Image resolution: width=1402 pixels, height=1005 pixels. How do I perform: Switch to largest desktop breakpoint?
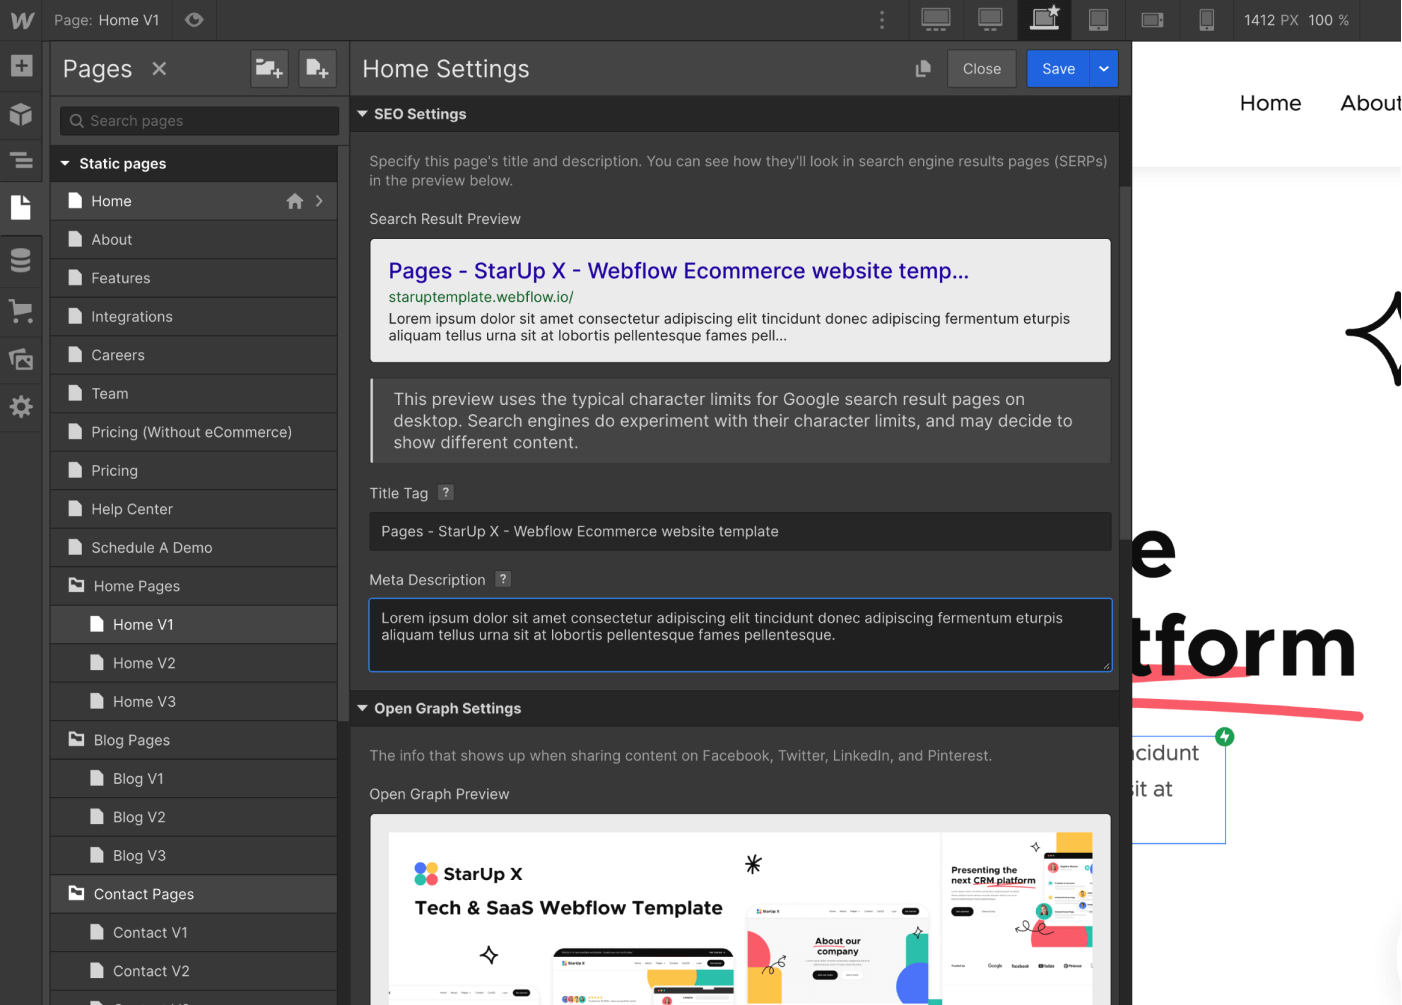pos(936,20)
